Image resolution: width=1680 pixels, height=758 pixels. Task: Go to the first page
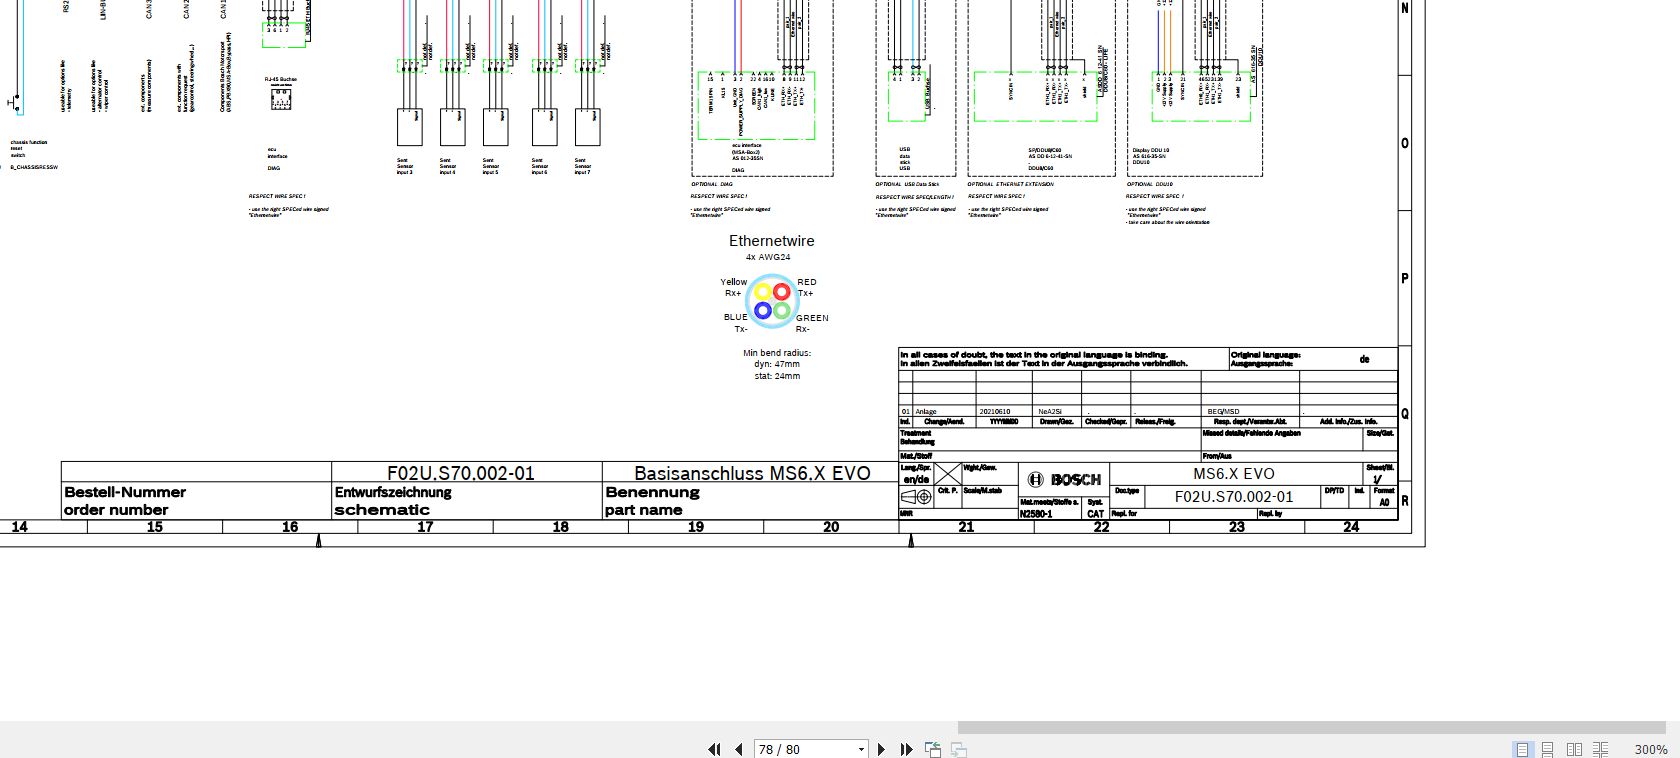coord(714,749)
